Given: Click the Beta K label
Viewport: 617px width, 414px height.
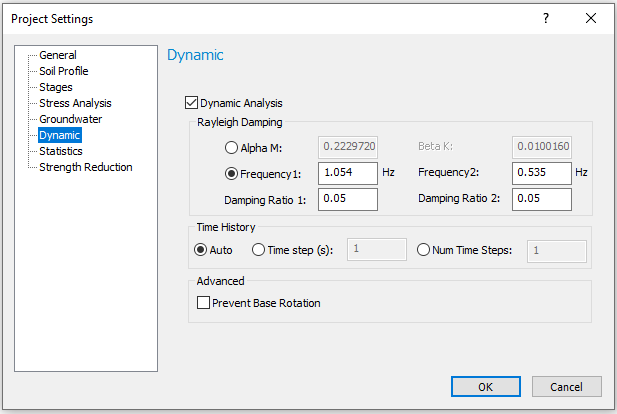Looking at the screenshot, I should click(436, 146).
